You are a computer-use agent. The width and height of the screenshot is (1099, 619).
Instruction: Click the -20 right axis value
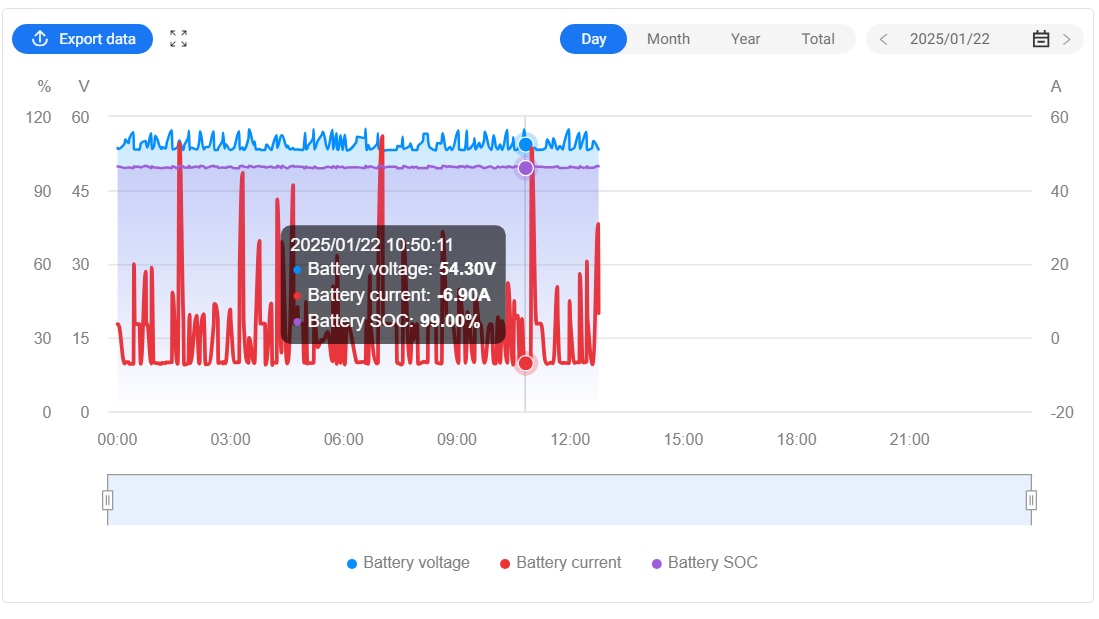pyautogui.click(x=1062, y=412)
